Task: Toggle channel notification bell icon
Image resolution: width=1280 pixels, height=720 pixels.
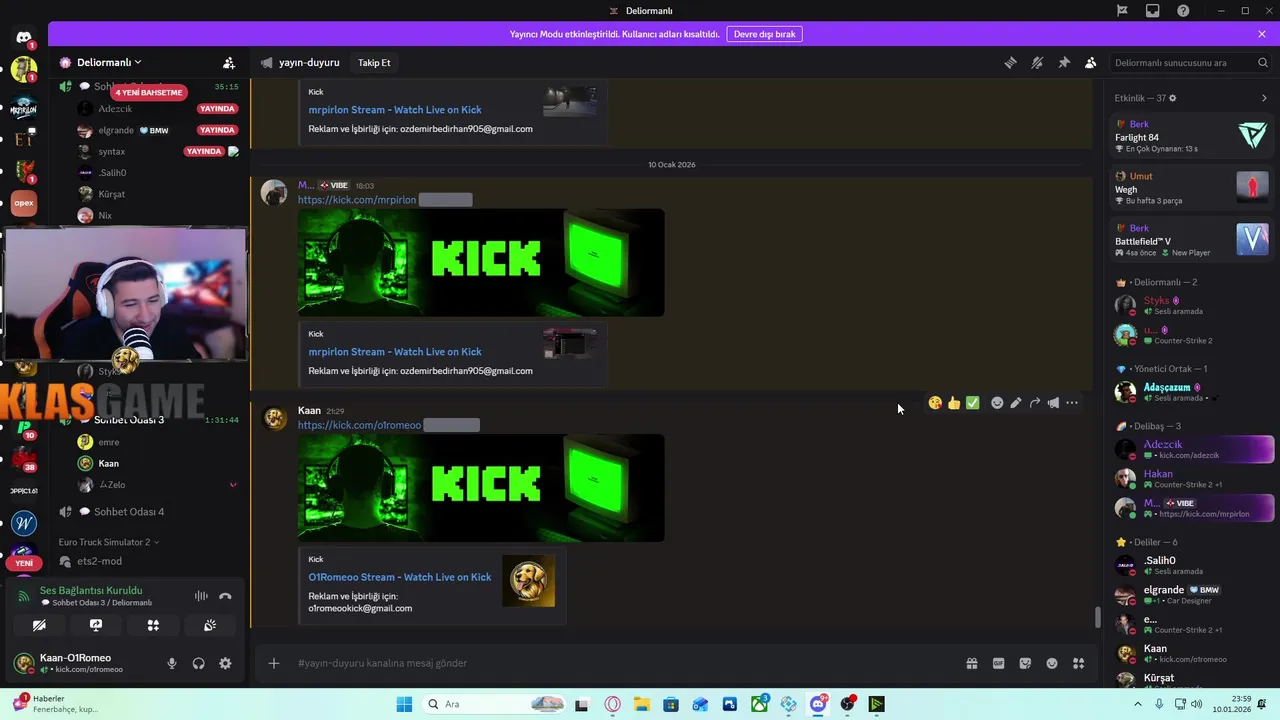Action: click(x=1037, y=62)
